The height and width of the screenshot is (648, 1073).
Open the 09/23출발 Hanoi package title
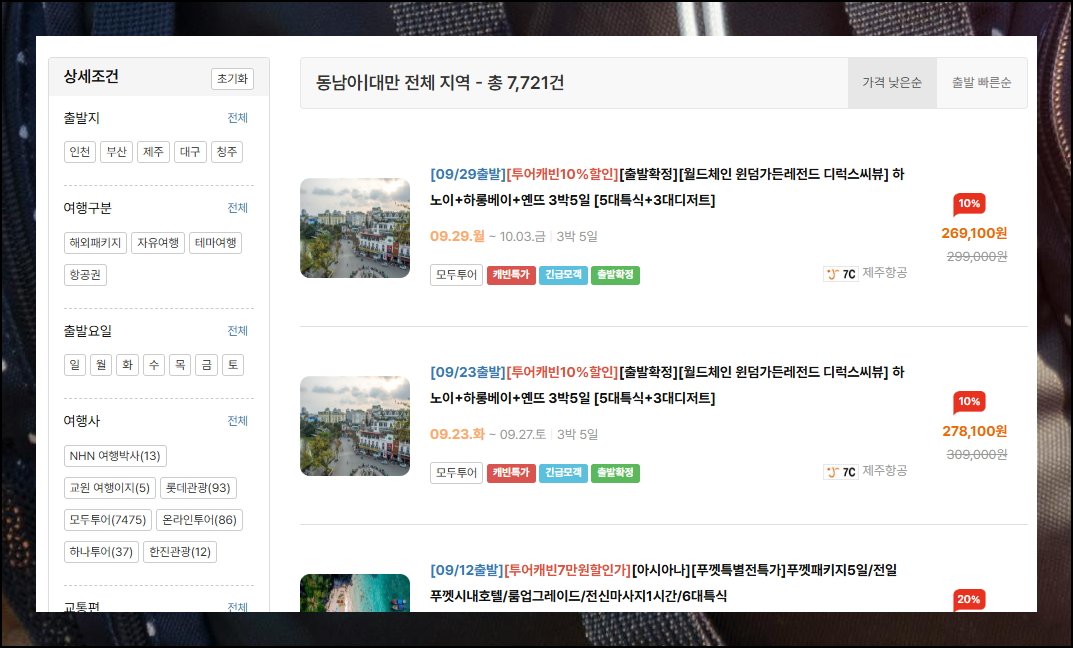667,385
